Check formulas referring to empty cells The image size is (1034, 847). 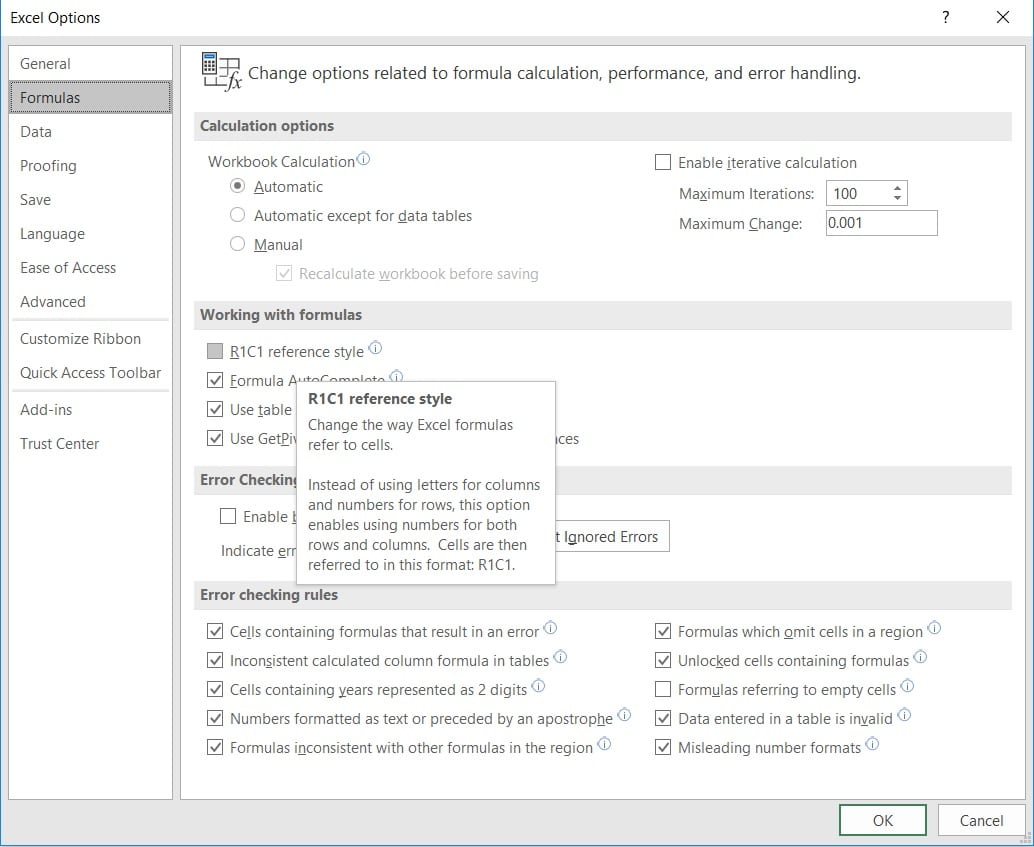663,689
